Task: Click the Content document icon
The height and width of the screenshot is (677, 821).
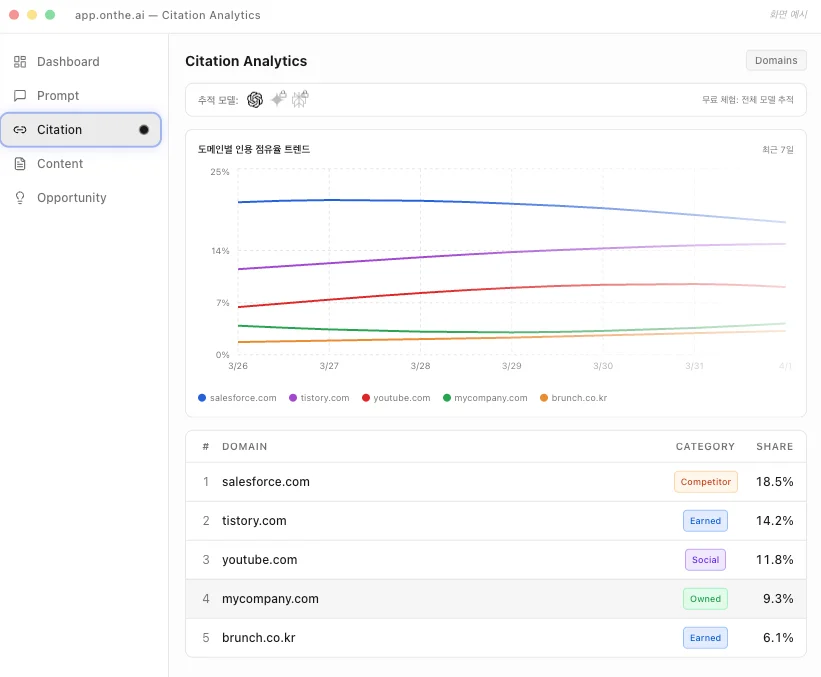Action: (20, 164)
